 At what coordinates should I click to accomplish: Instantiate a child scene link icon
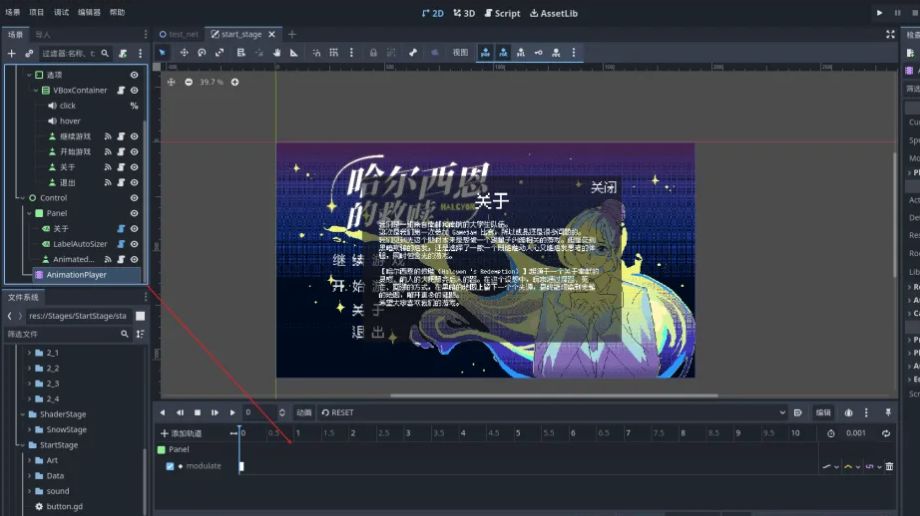point(29,53)
